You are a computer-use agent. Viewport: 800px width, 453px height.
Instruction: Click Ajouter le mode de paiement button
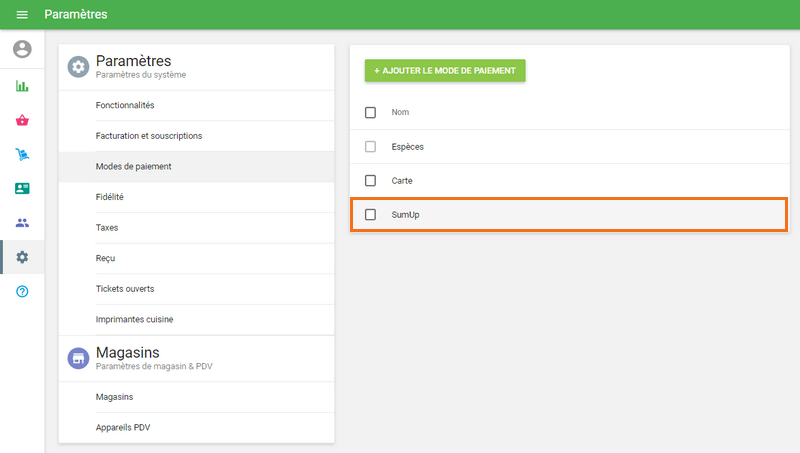pos(445,70)
